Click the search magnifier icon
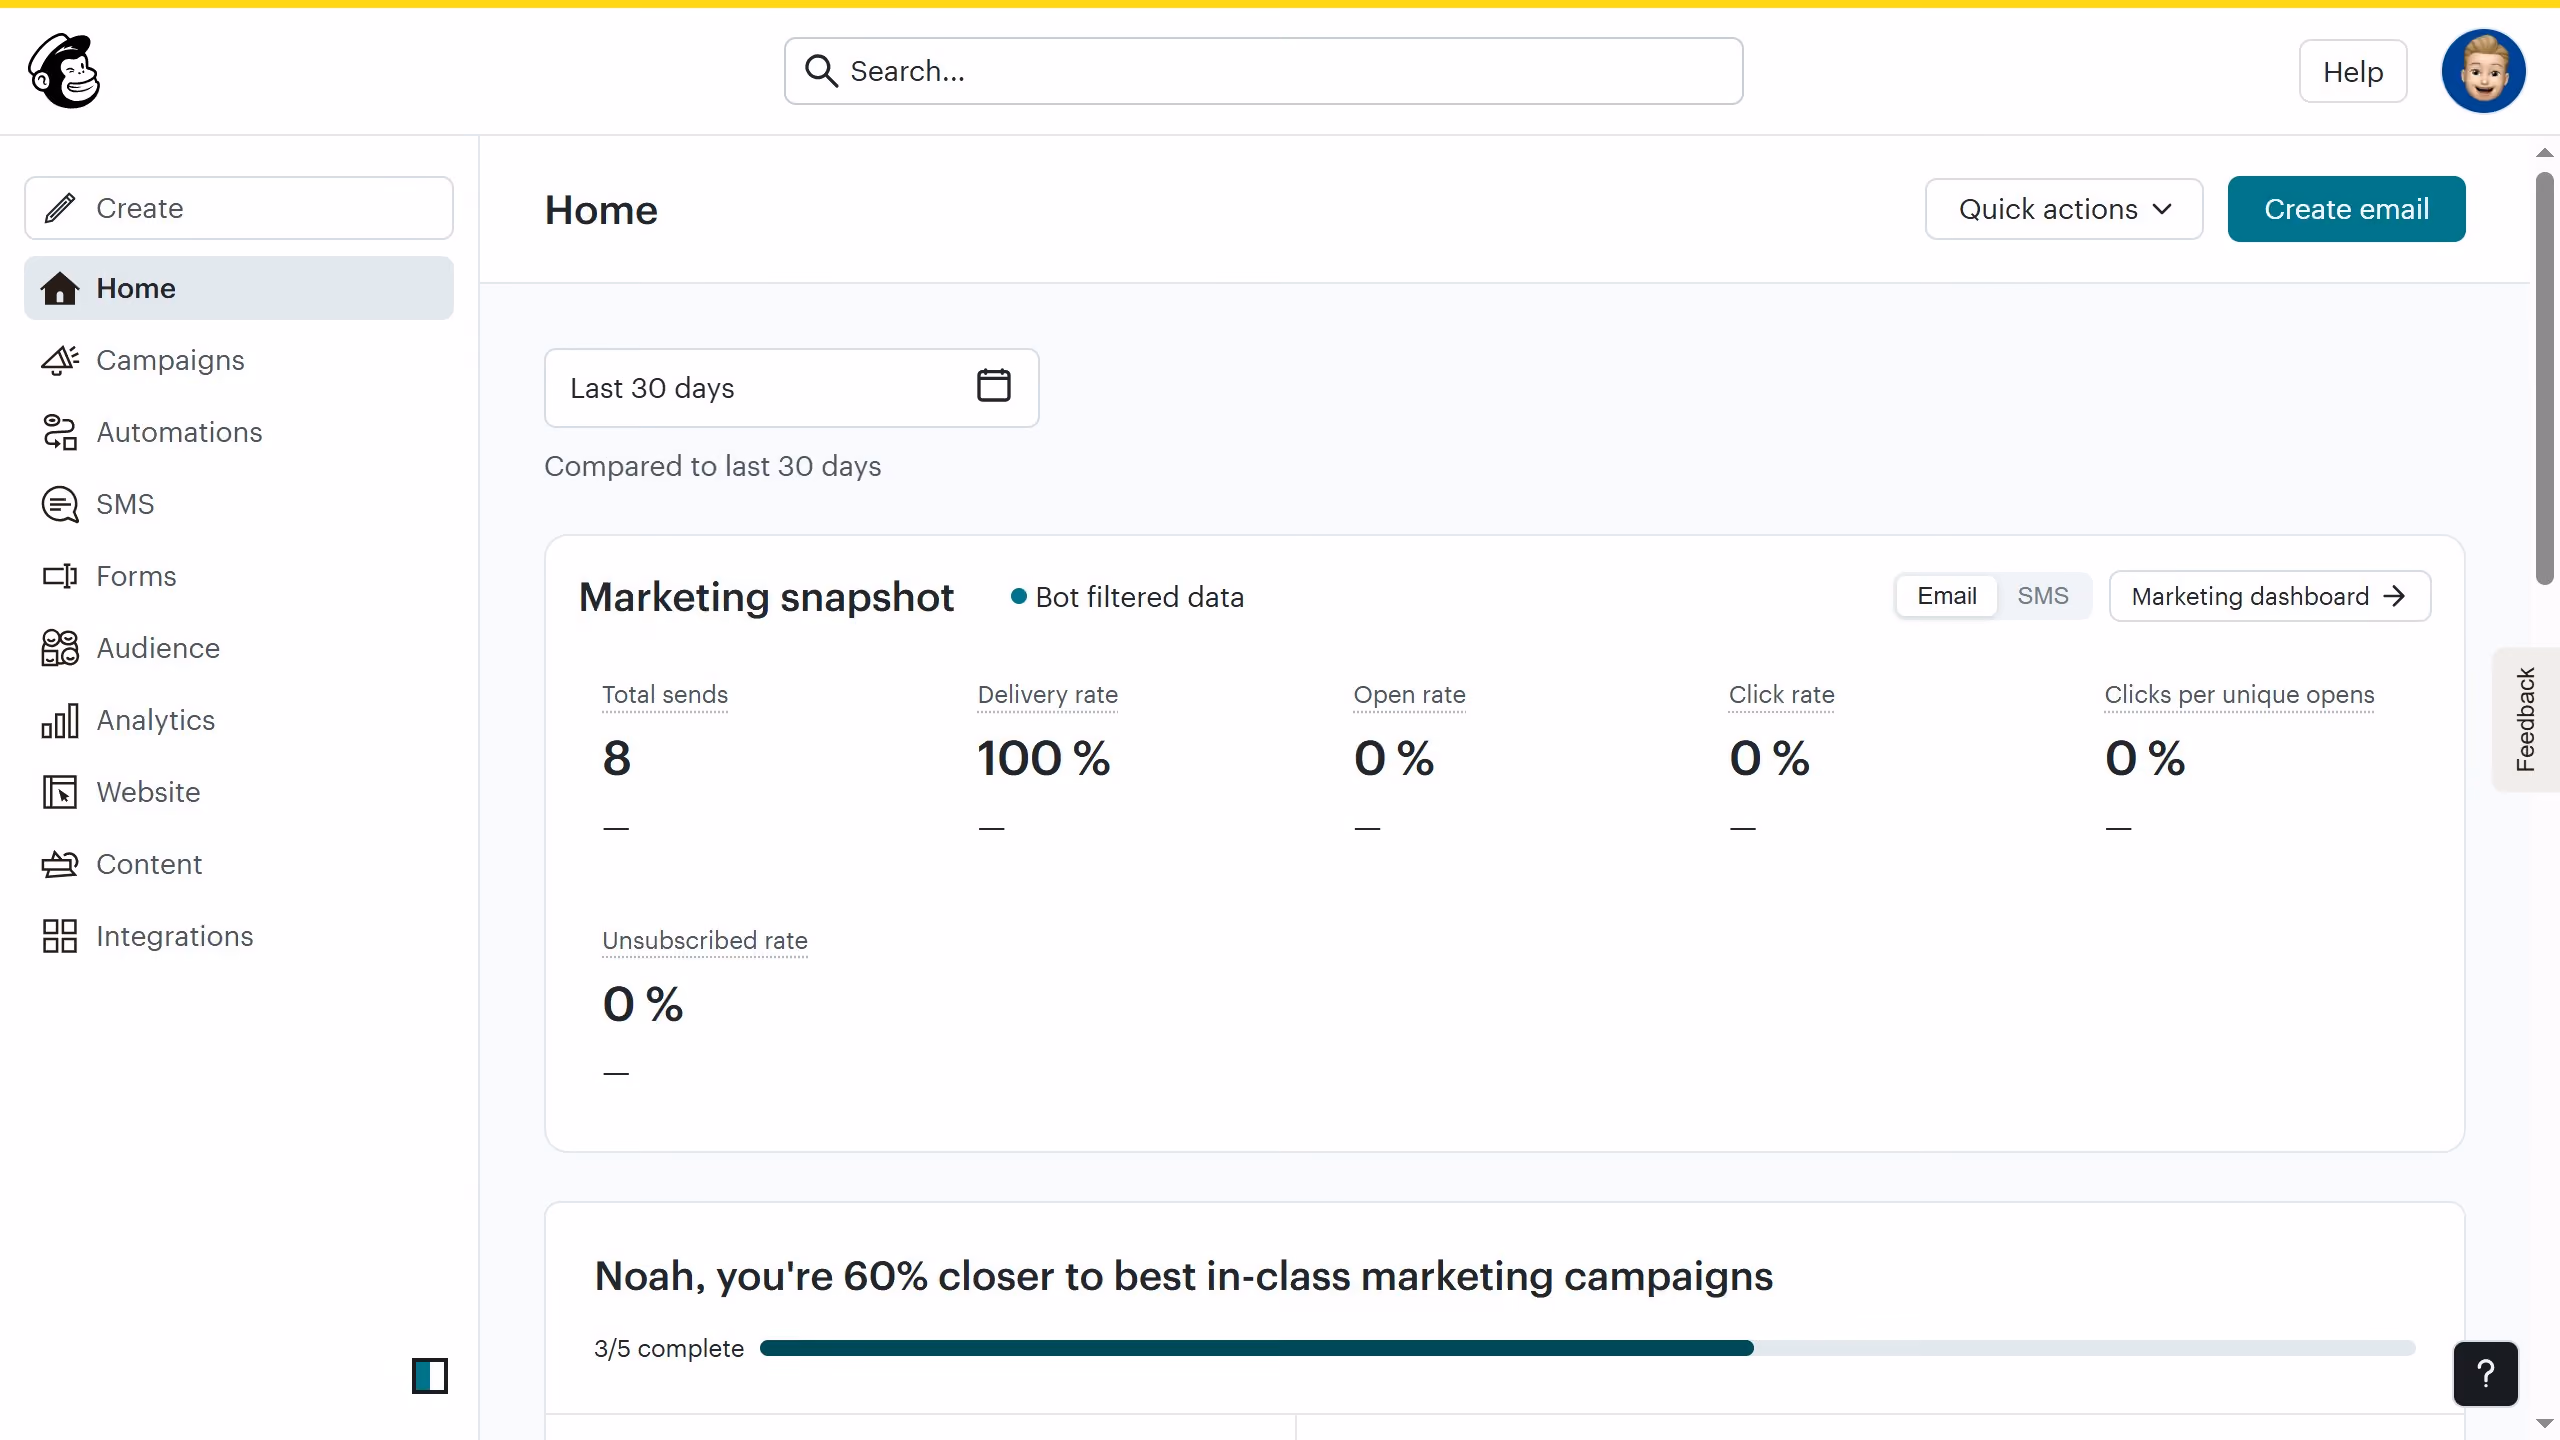 [x=821, y=71]
